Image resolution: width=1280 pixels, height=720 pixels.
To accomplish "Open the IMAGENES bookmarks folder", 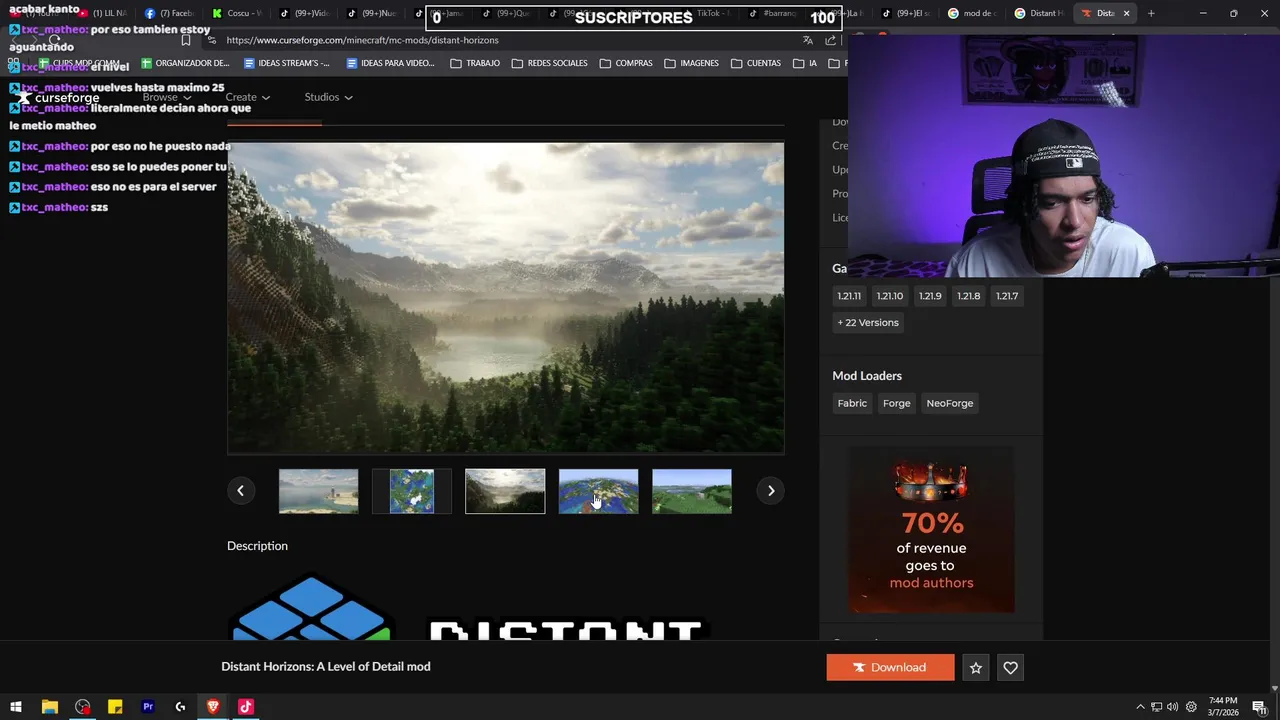I will 691,63.
